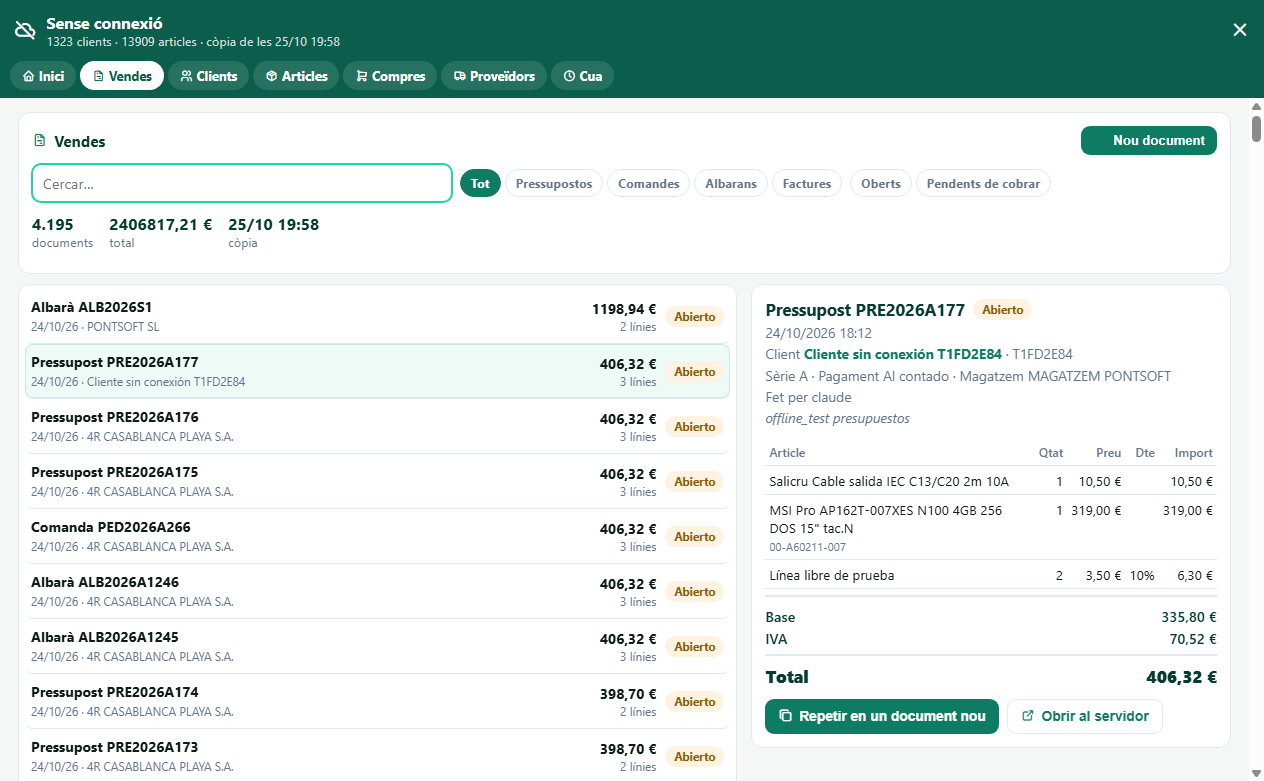Go to Inici via its home icon
1264x781 pixels.
pyautogui.click(x=43, y=76)
